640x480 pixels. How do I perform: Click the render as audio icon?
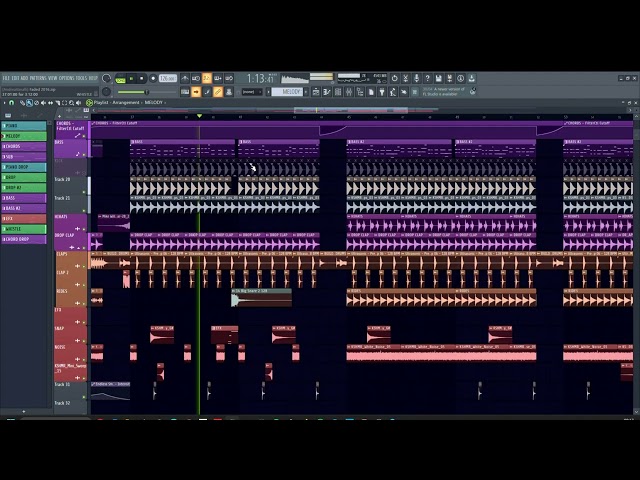(x=449, y=78)
